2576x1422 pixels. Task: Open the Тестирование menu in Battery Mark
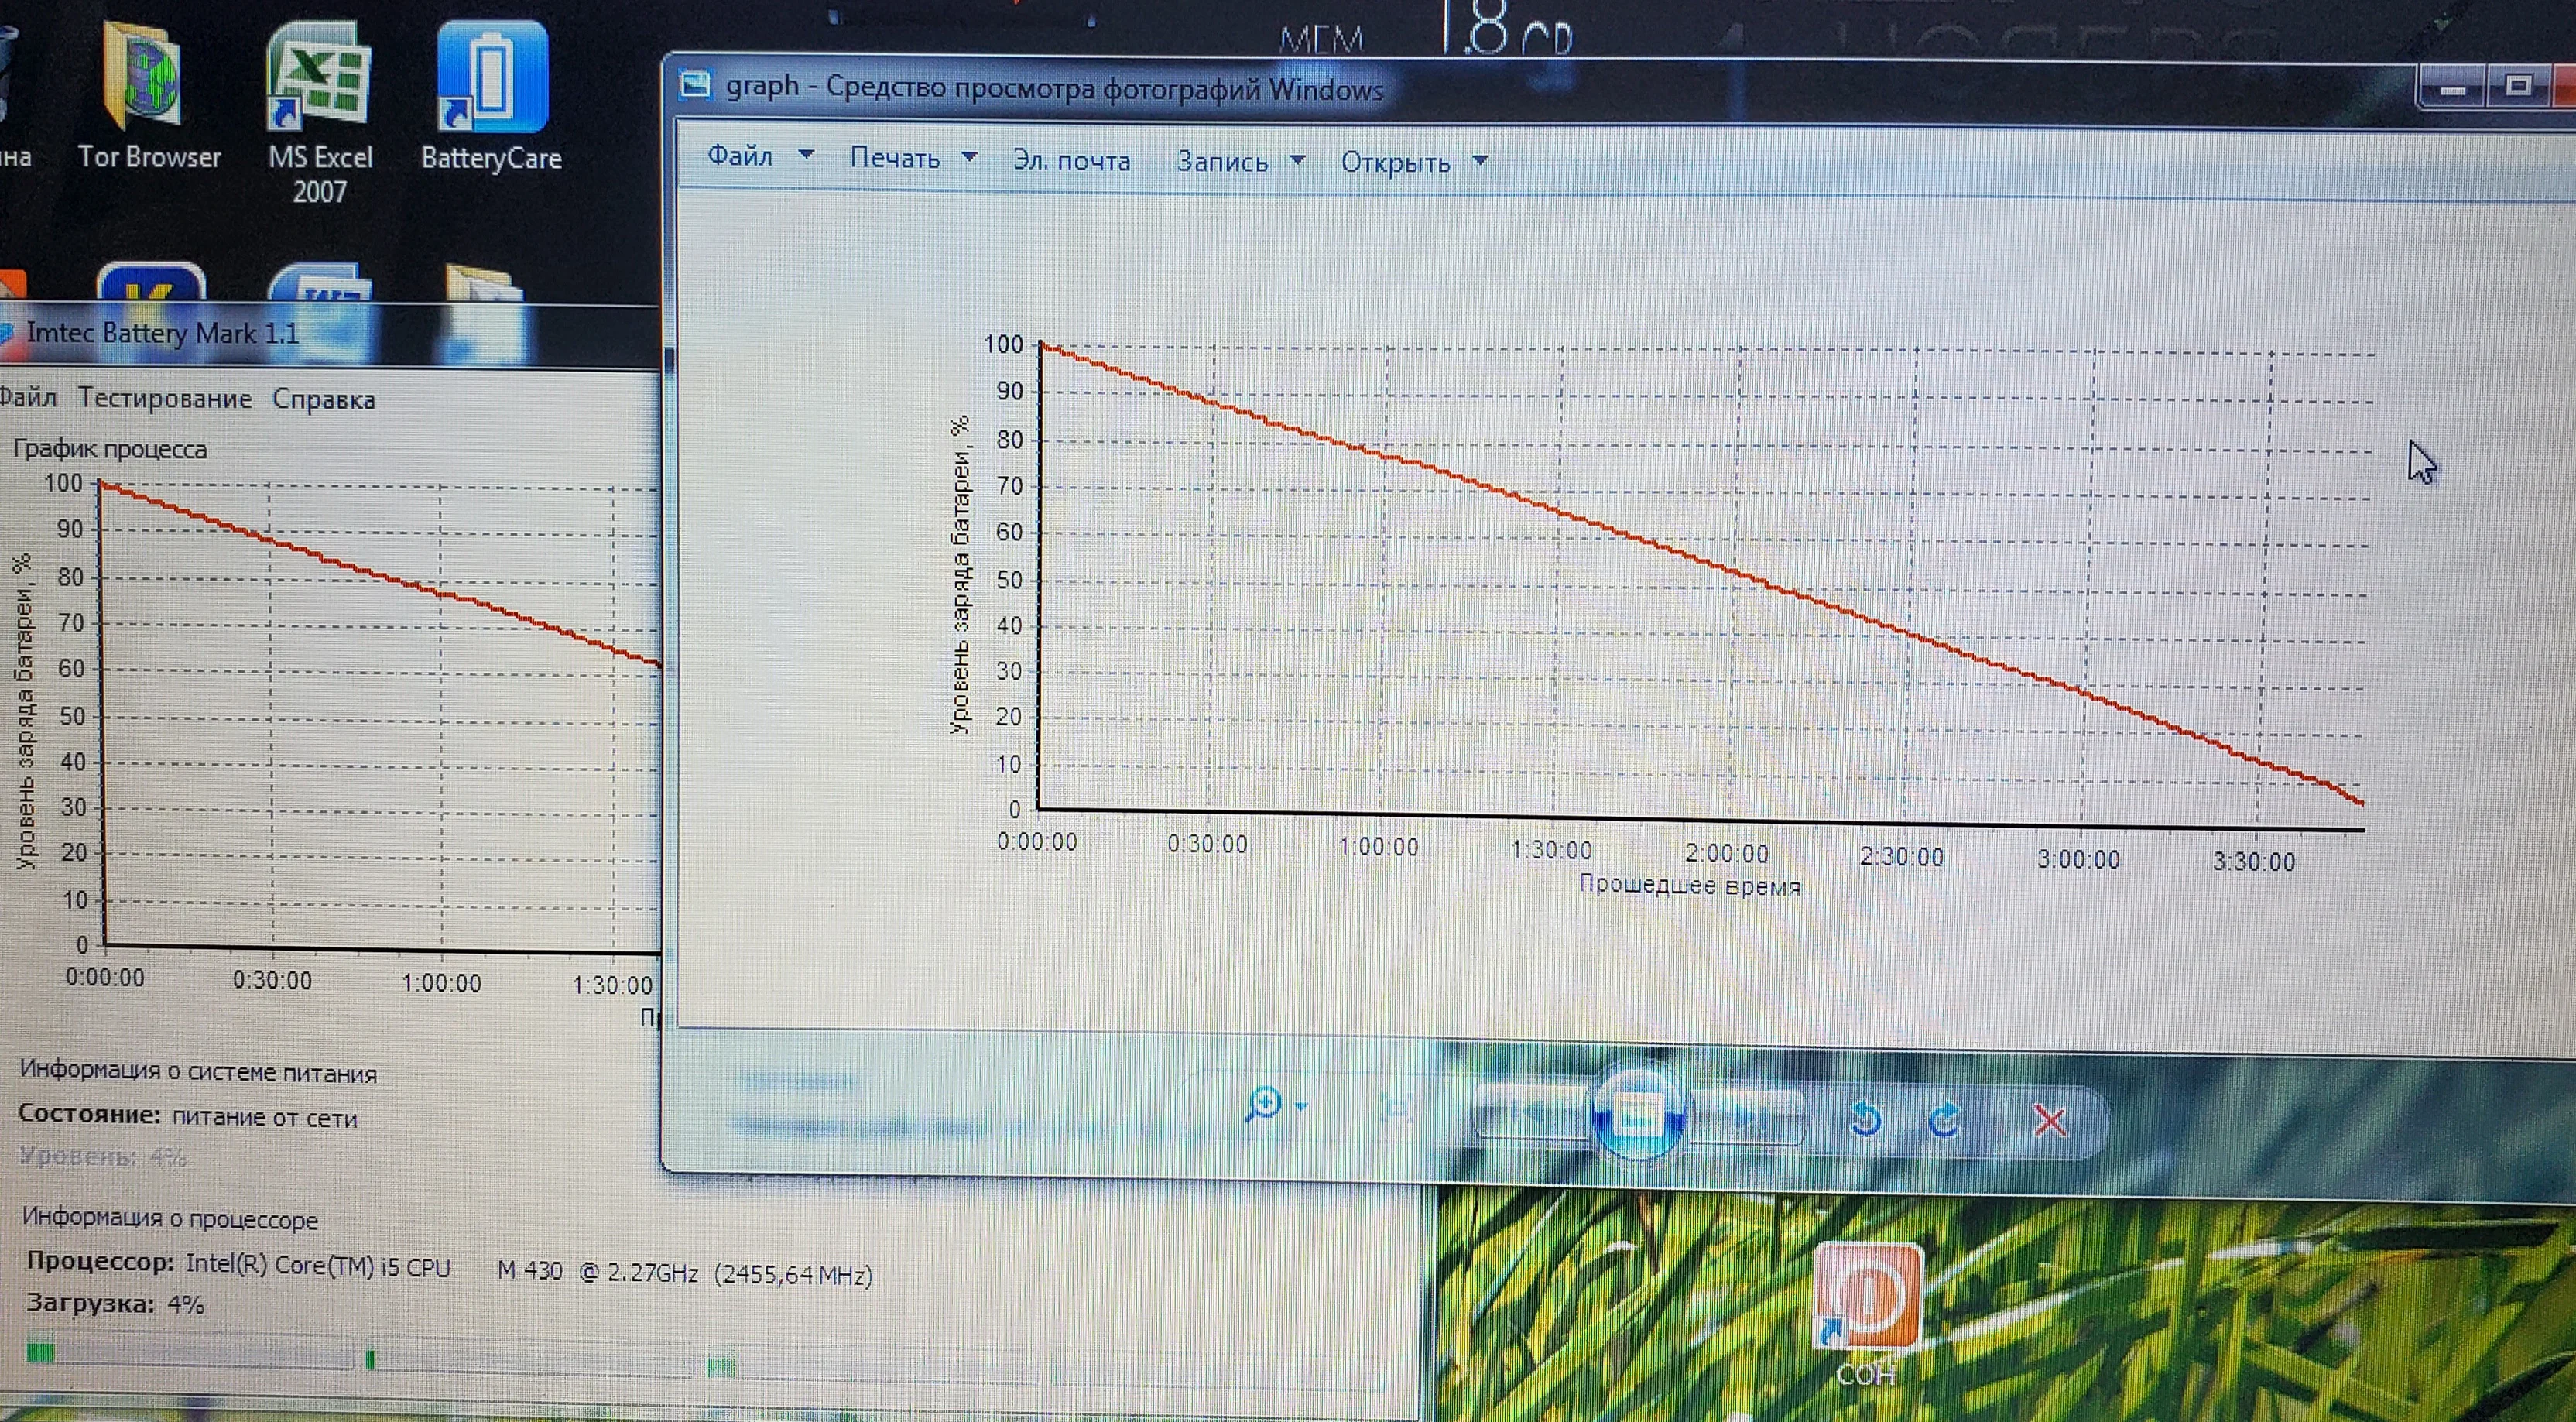click(165, 398)
